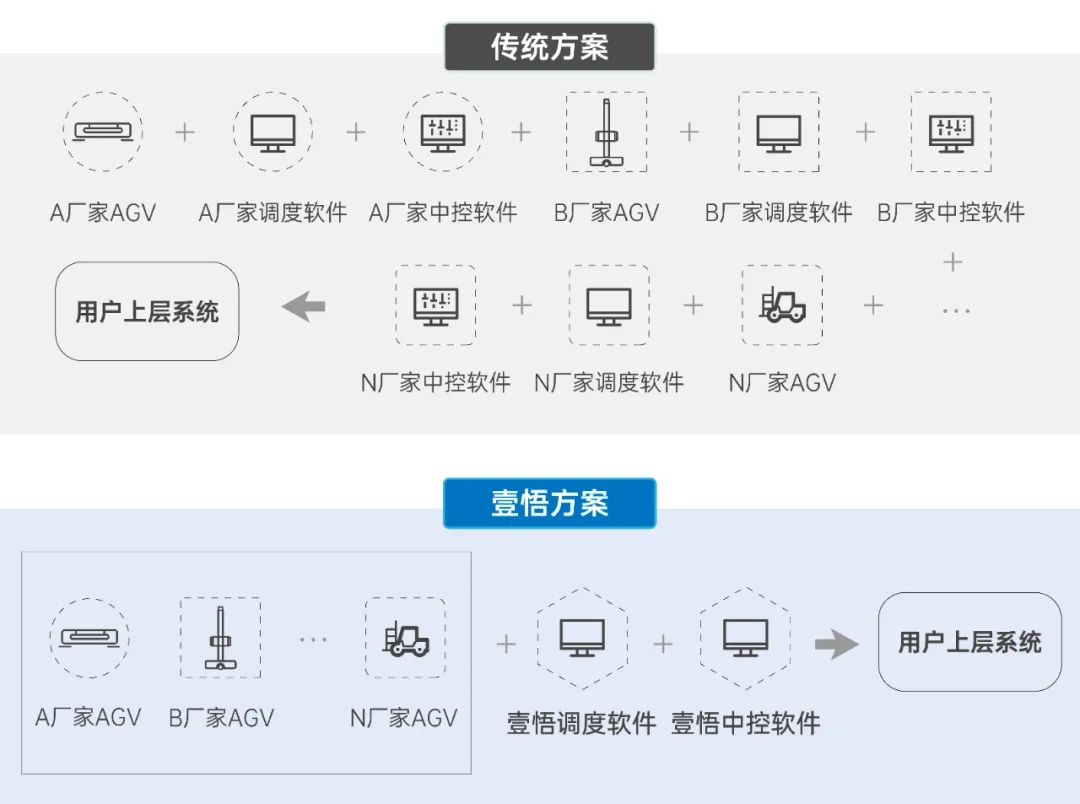This screenshot has height=804, width=1080.
Task: Click the B厂家AGV label in 壹悟方案
Action: pos(221,718)
